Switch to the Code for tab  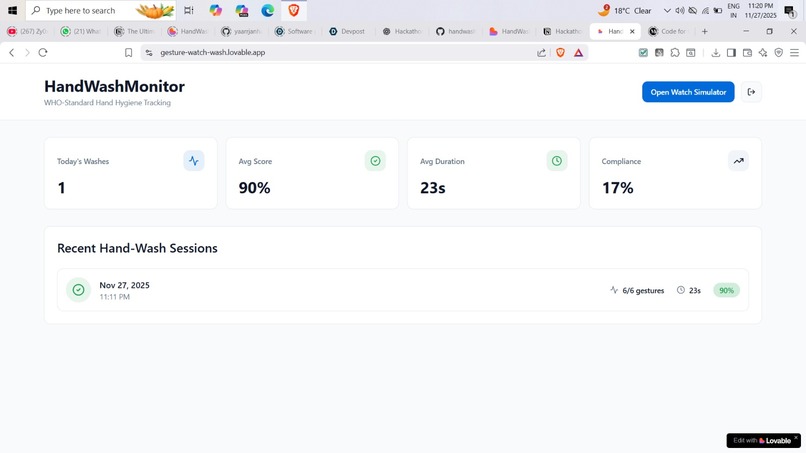pos(668,31)
